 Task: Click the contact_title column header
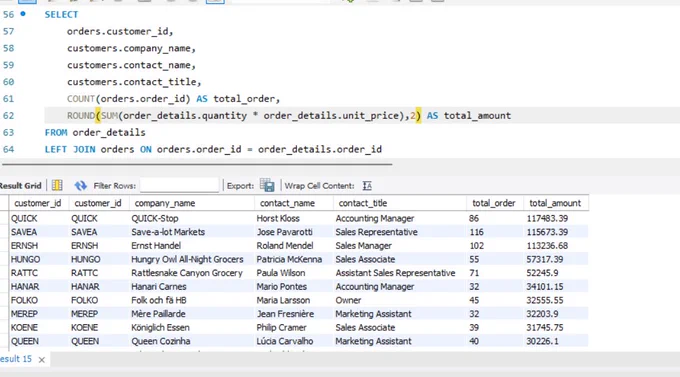pyautogui.click(x=363, y=203)
